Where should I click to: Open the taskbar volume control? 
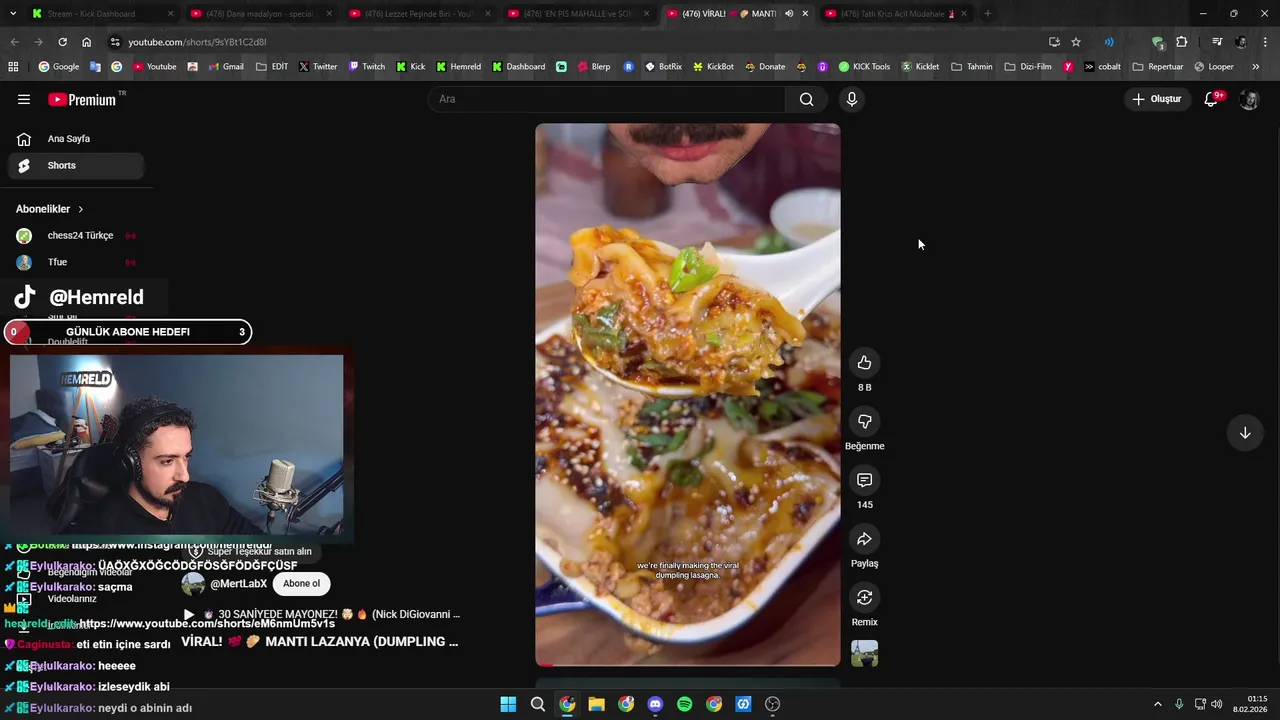tap(1217, 704)
